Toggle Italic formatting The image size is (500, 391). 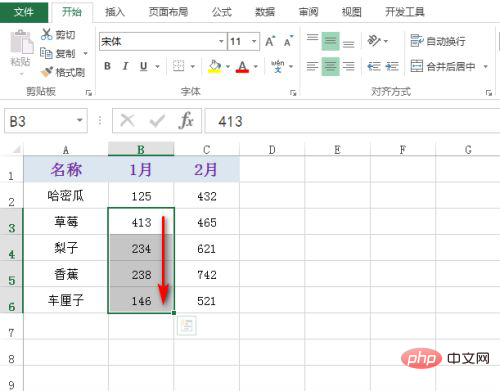pos(125,66)
